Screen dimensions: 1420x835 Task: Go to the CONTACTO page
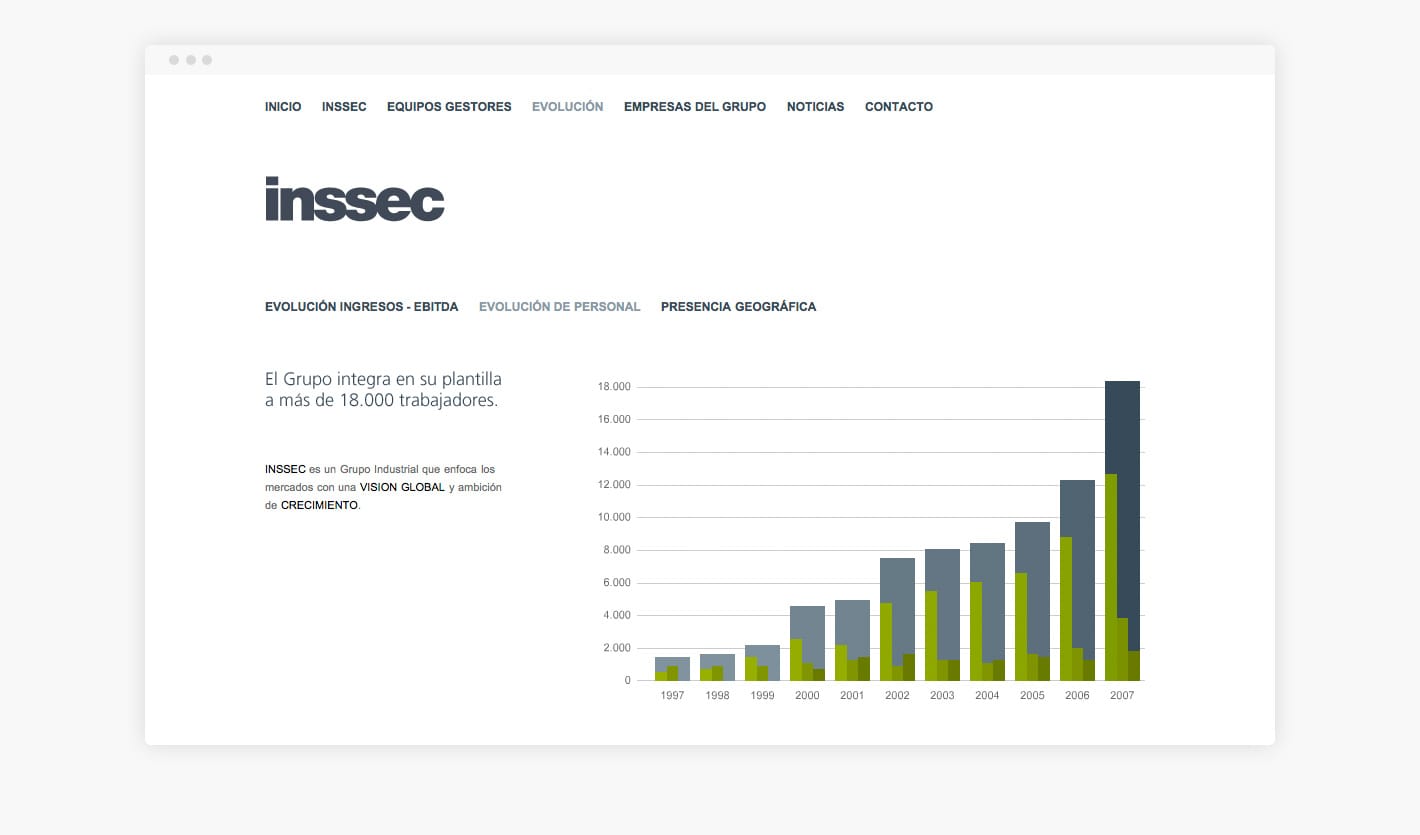(899, 106)
